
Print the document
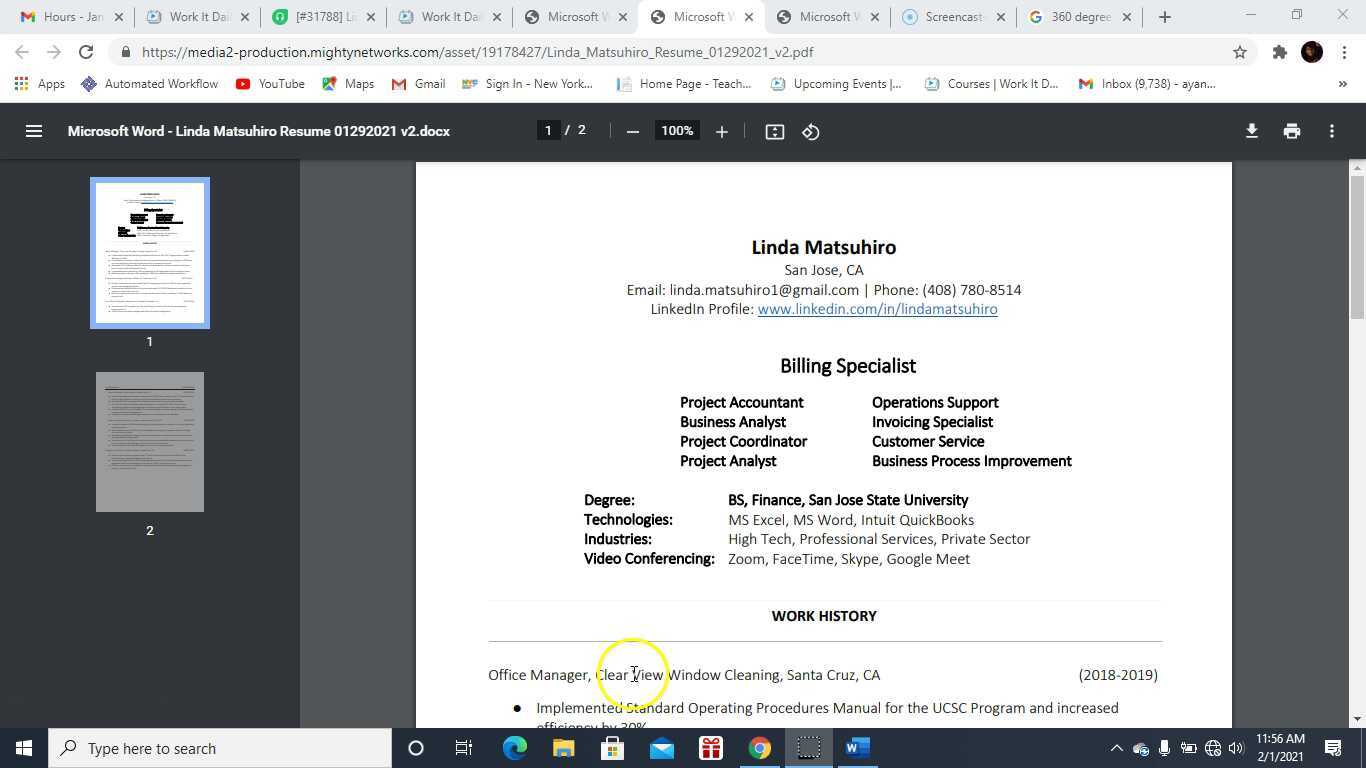click(1291, 130)
